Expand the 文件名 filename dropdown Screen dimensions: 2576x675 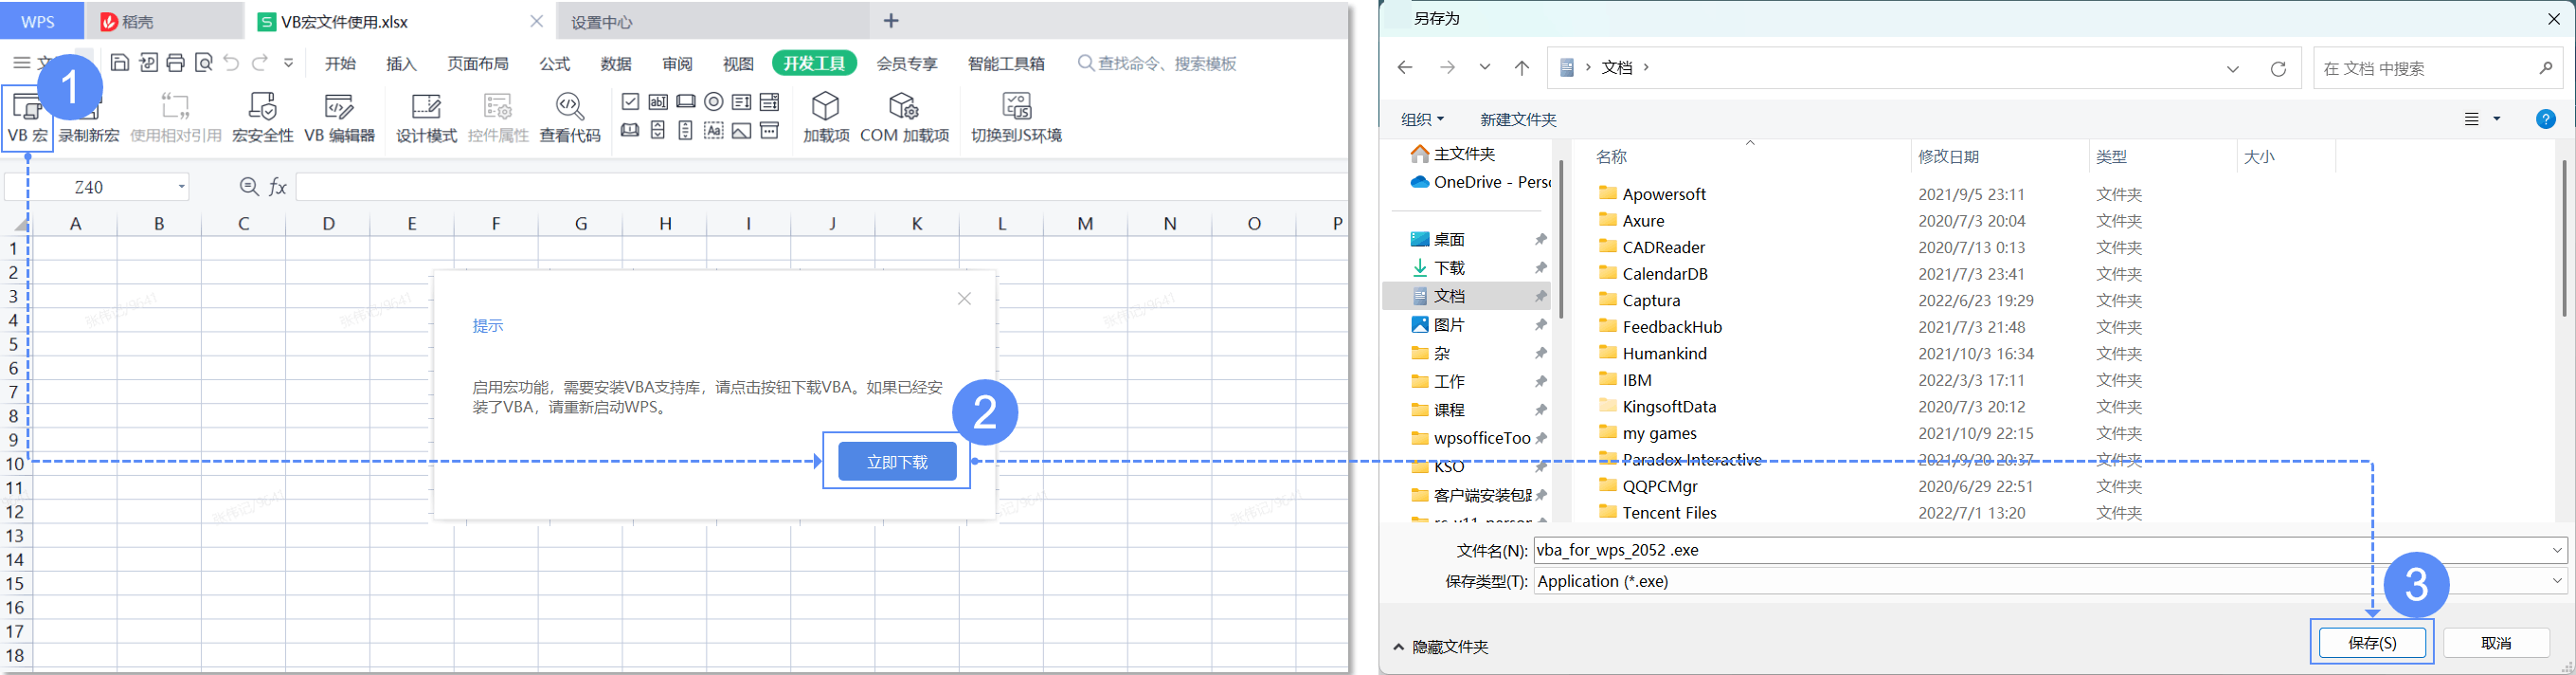(x=2558, y=550)
